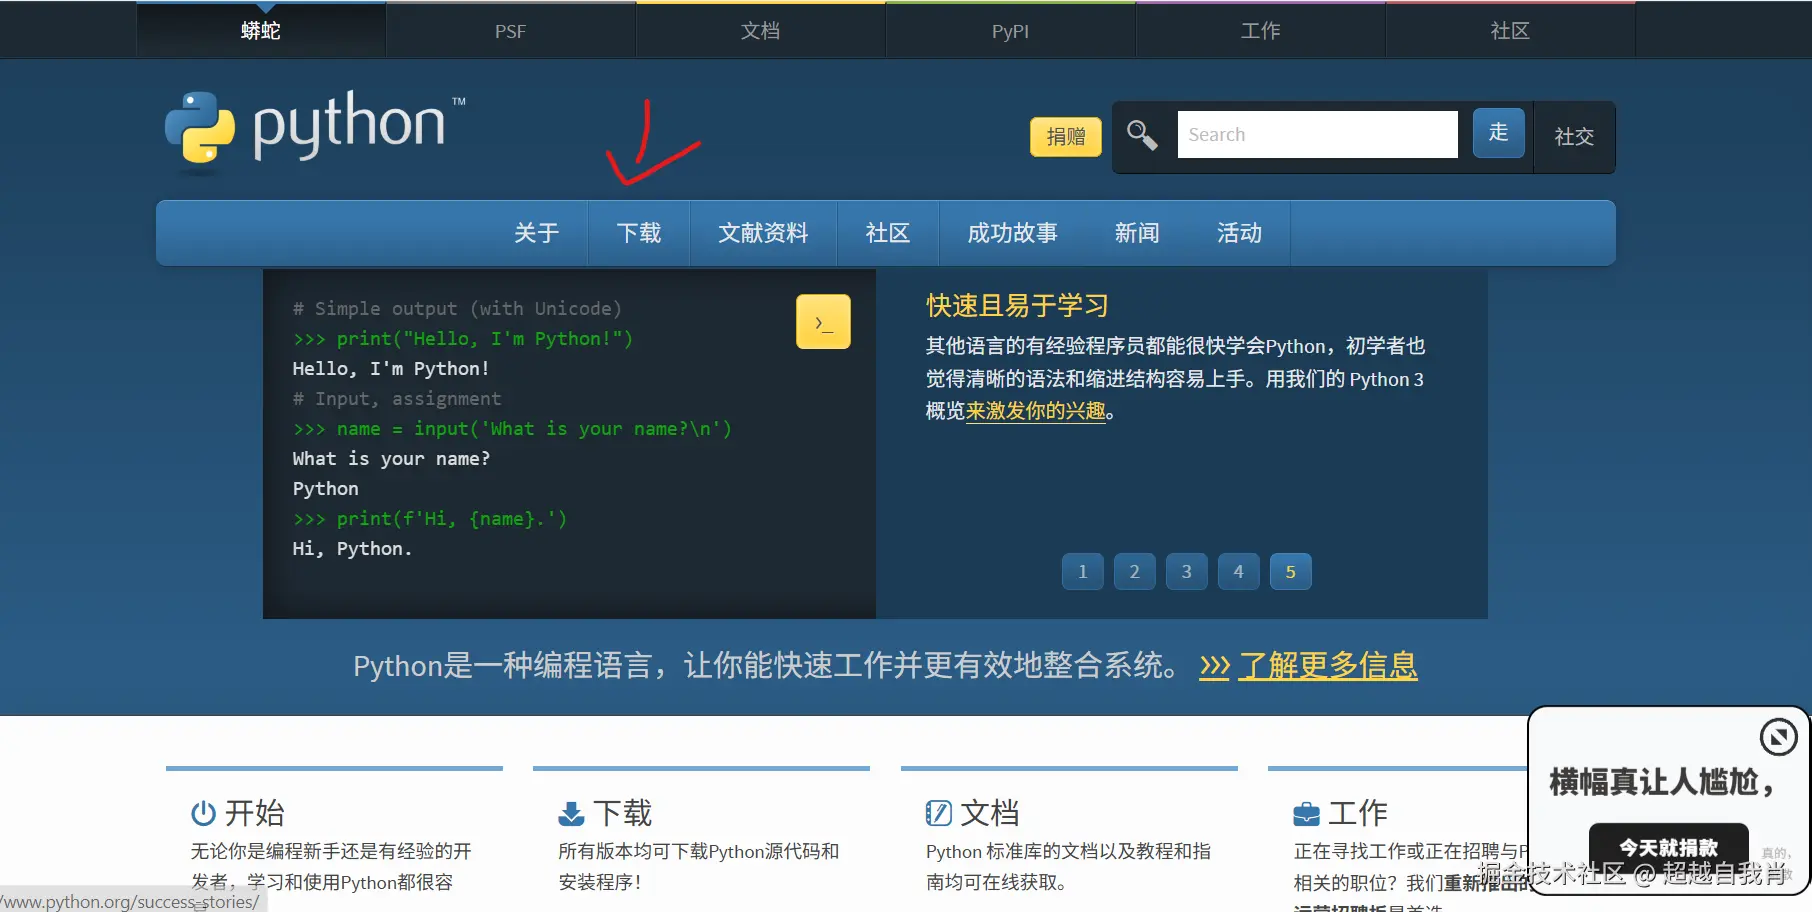The image size is (1812, 912).
Task: Select the 蟒蛇 top tab
Action: coord(261,30)
